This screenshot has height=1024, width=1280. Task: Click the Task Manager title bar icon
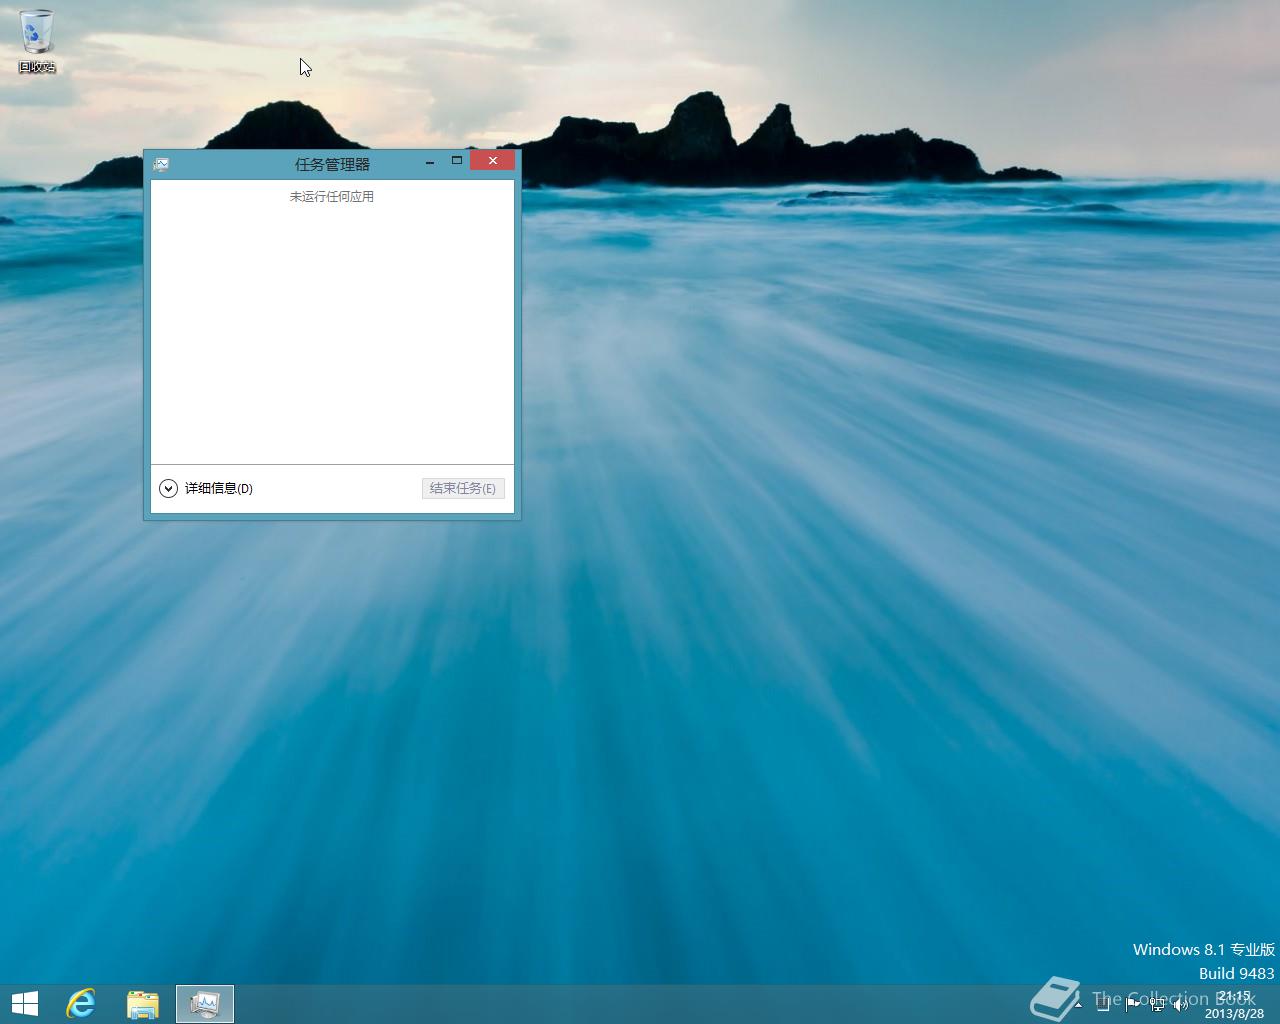pos(161,164)
